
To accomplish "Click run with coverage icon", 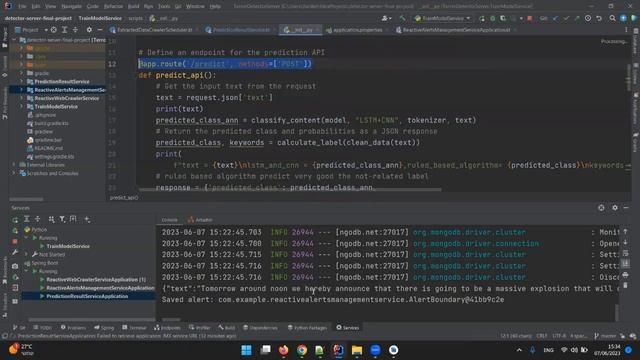I will pos(503,18).
